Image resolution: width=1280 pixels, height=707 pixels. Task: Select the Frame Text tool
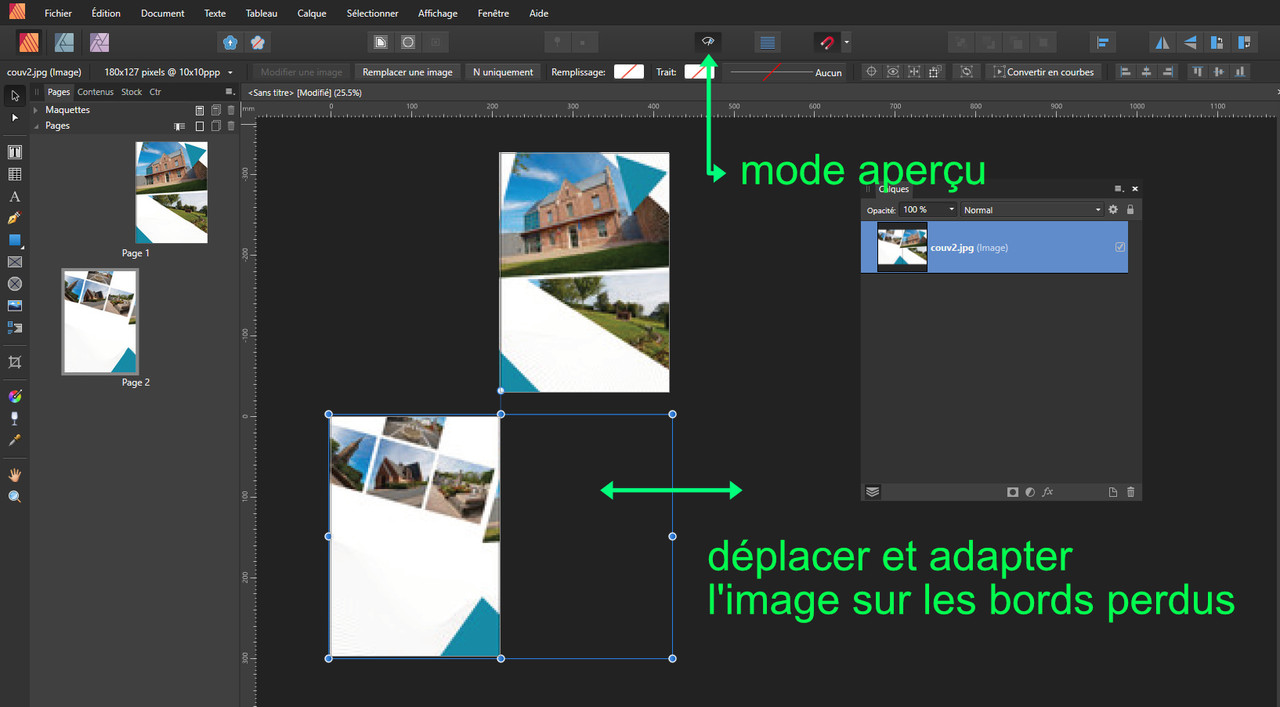click(15, 152)
